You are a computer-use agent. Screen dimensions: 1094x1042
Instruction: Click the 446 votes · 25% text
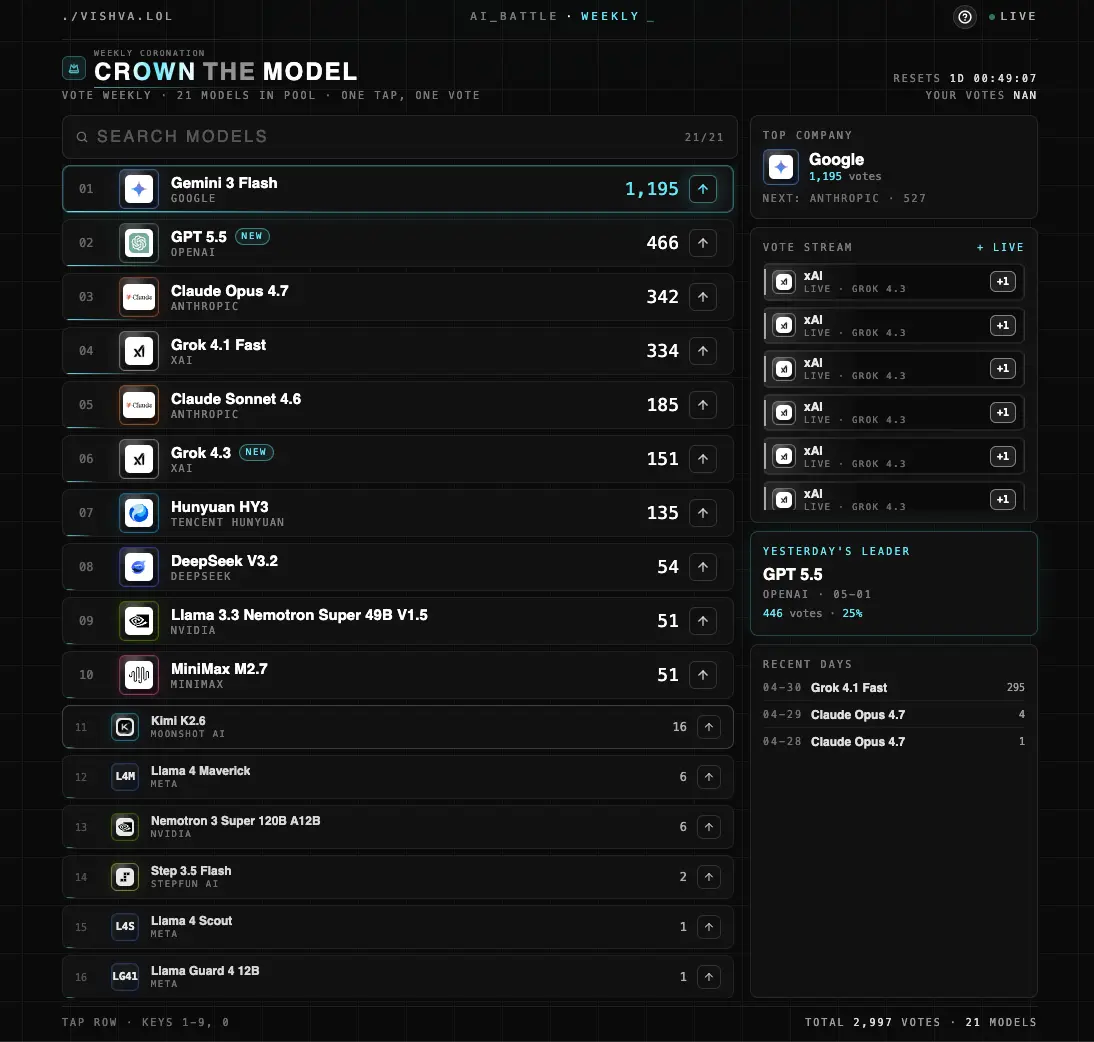[813, 613]
